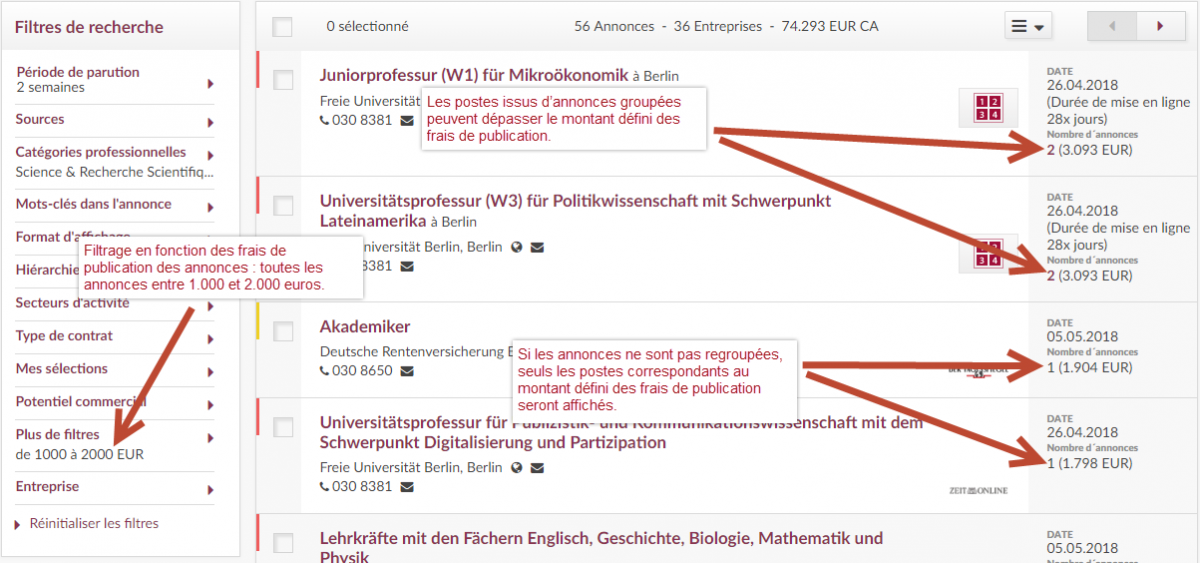Open the Juniorprofessur (W1) für Mikroökonomik listing
The image size is (1200, 563).
pyautogui.click(x=473, y=75)
